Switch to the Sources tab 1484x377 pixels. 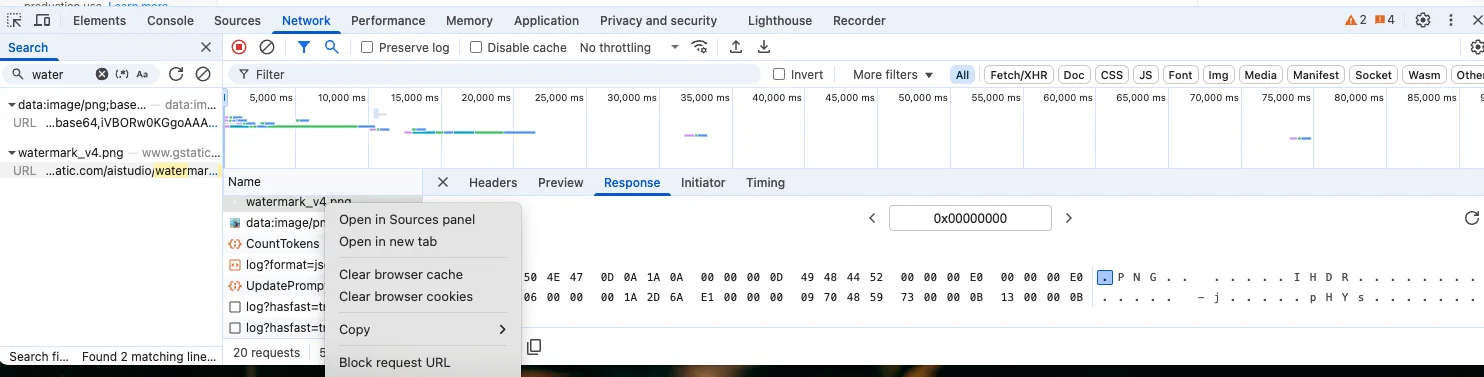click(237, 20)
